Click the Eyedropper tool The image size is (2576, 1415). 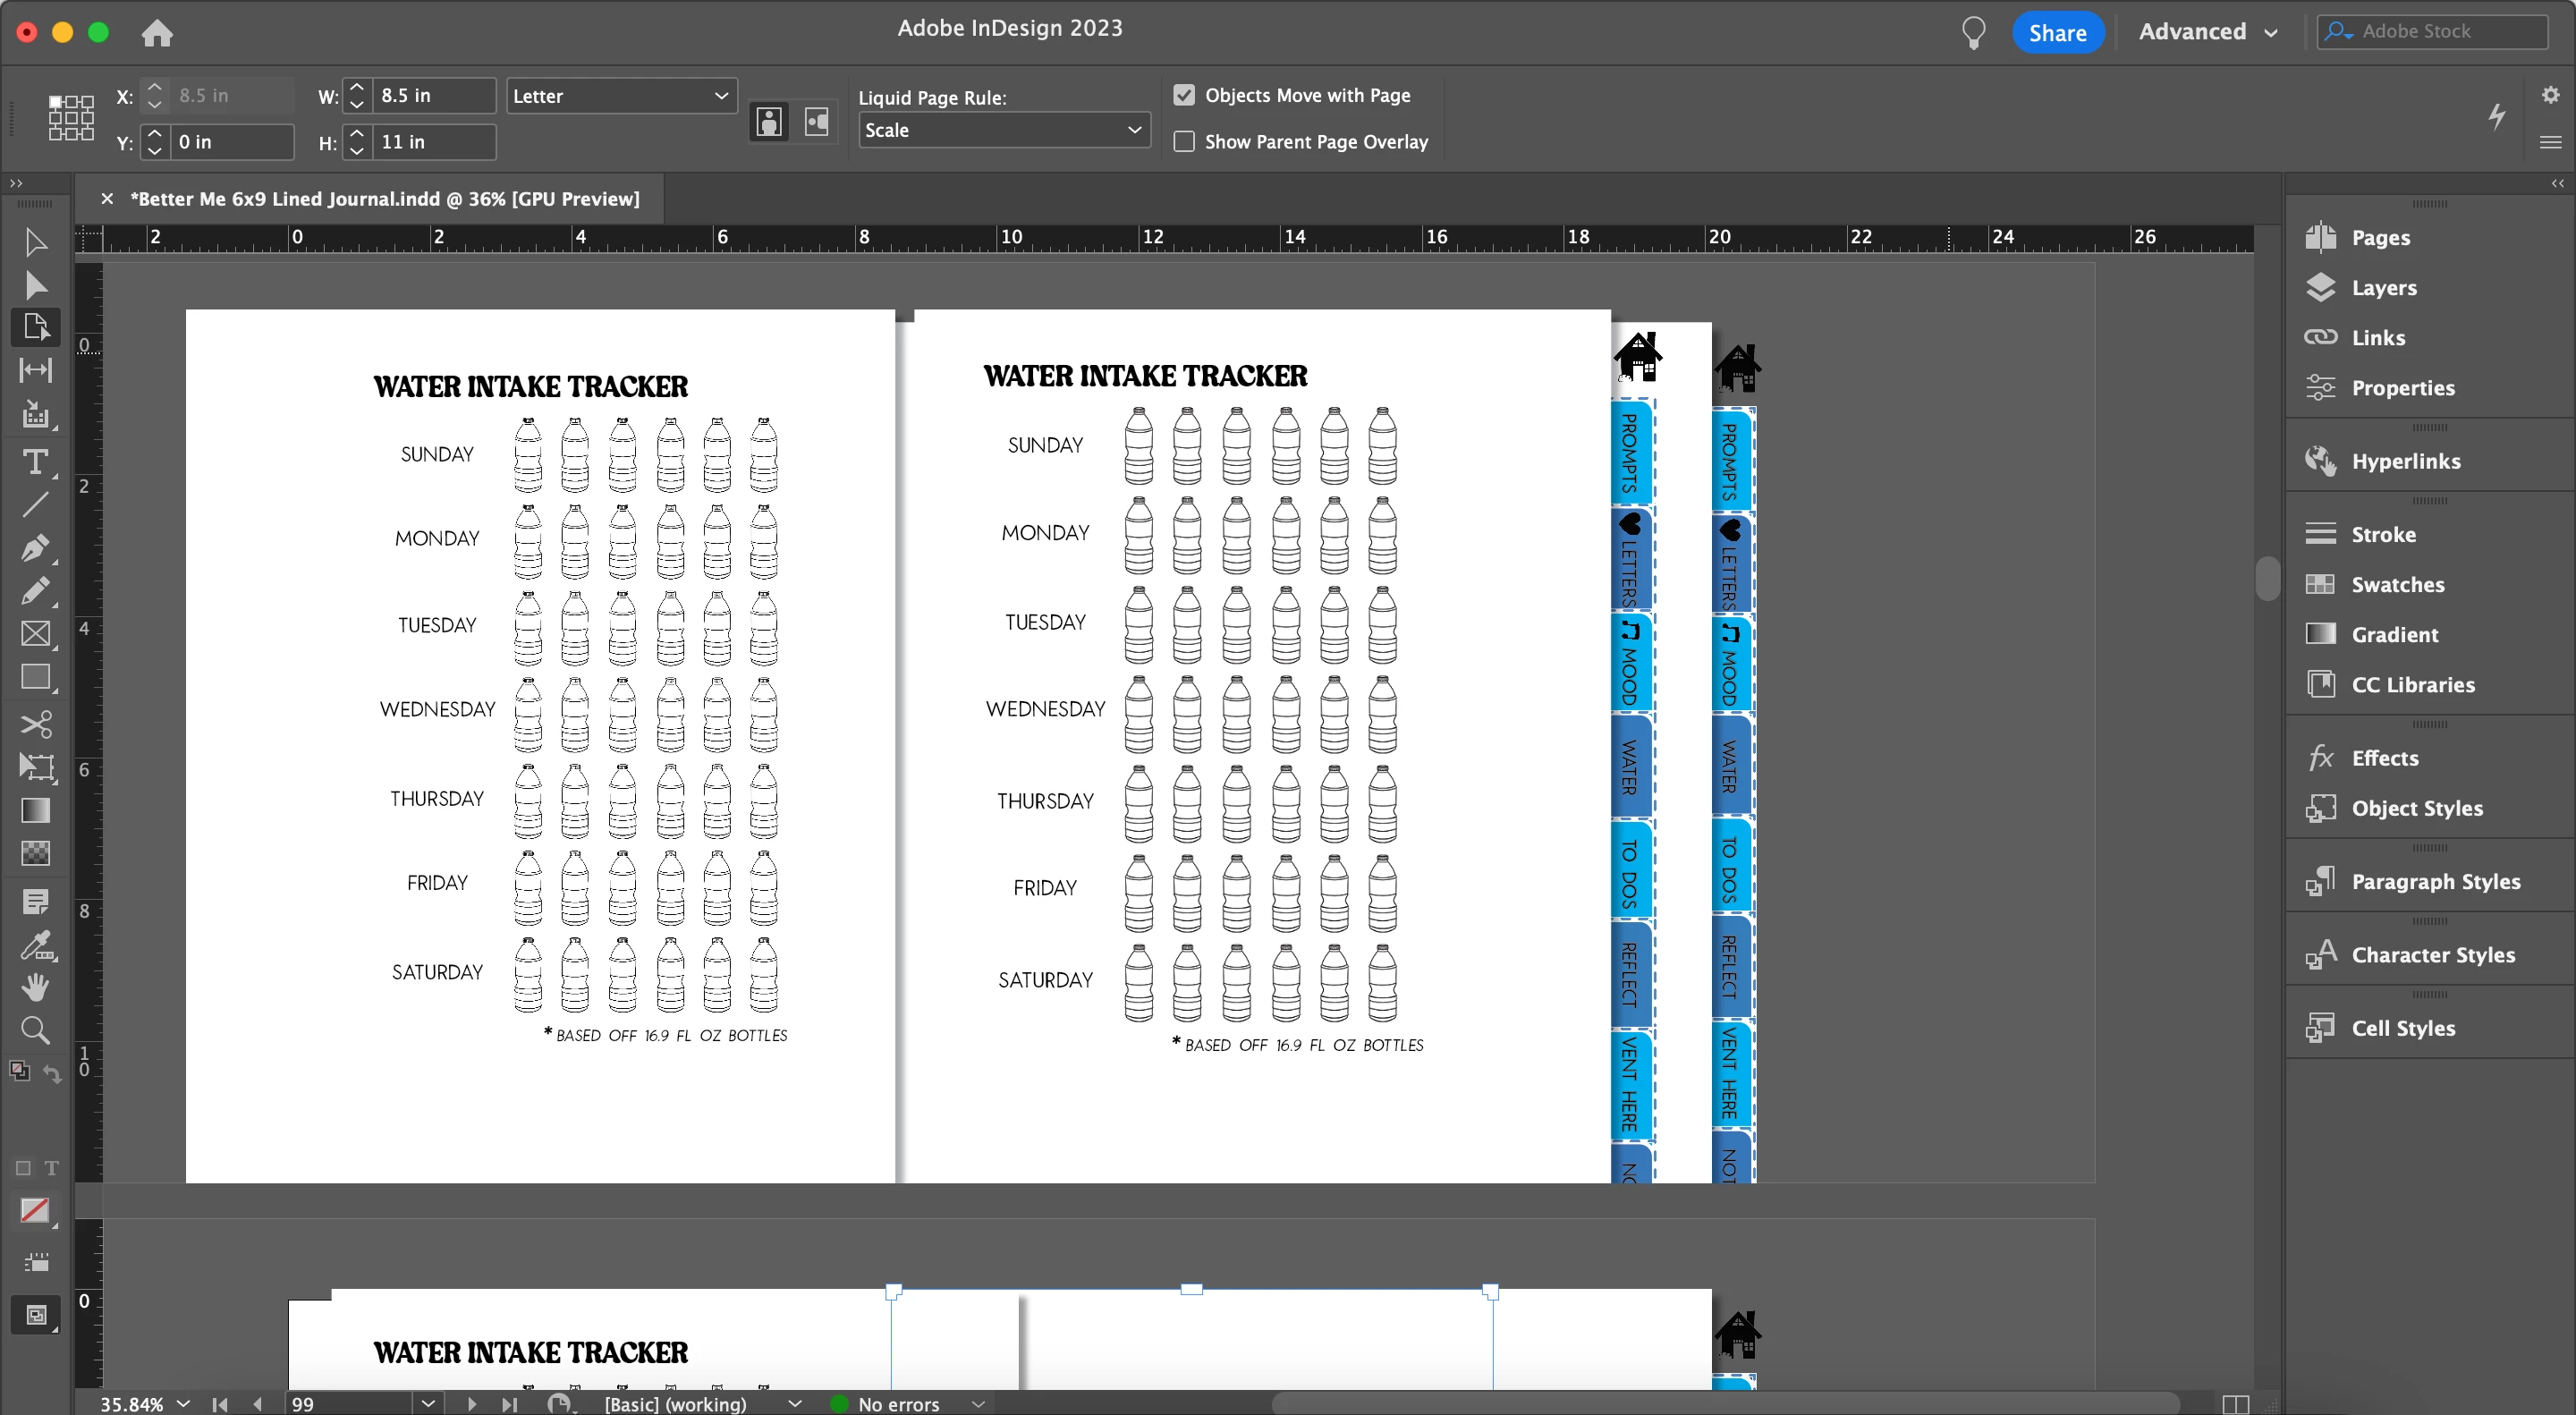tap(35, 944)
